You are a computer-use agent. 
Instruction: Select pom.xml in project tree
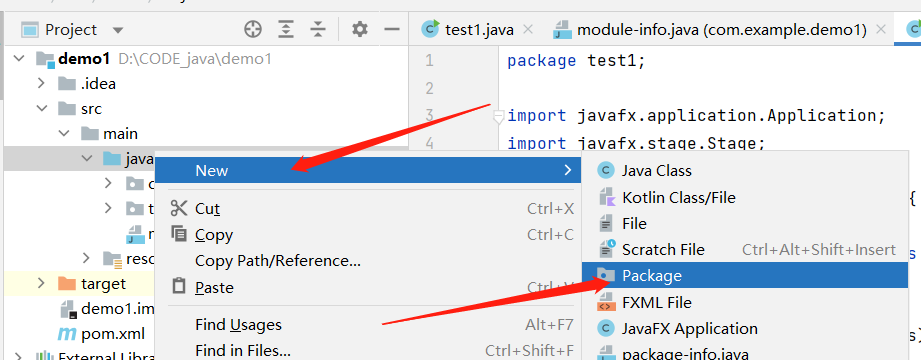click(x=113, y=334)
